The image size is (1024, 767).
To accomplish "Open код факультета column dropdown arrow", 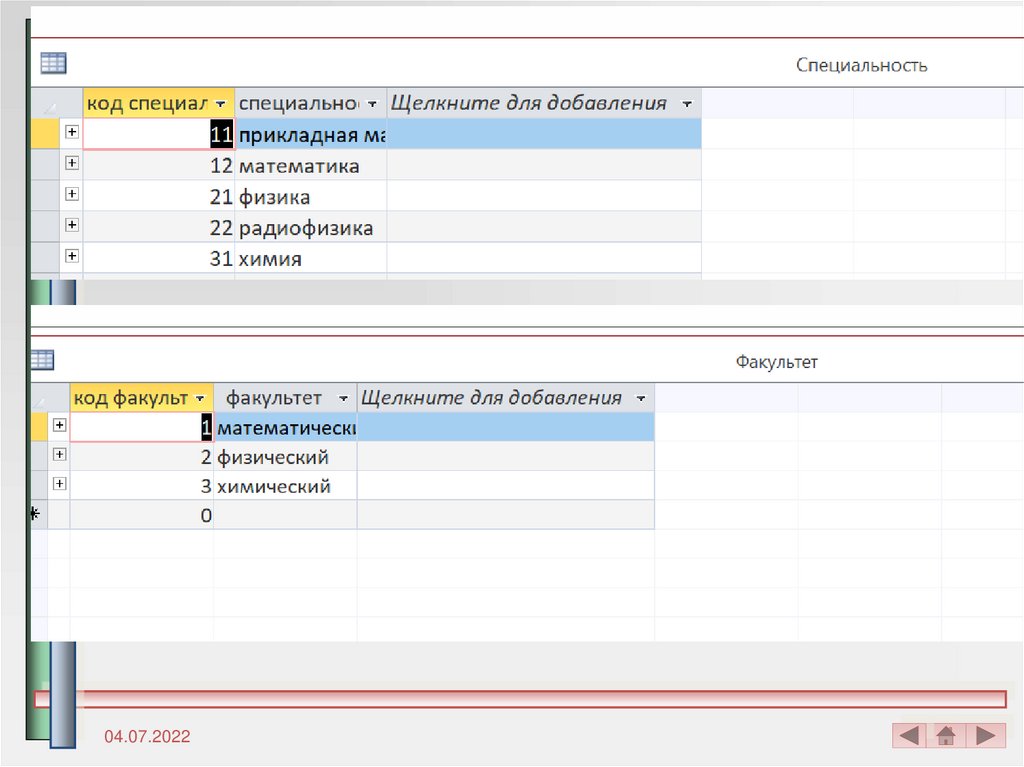I will 201,398.
